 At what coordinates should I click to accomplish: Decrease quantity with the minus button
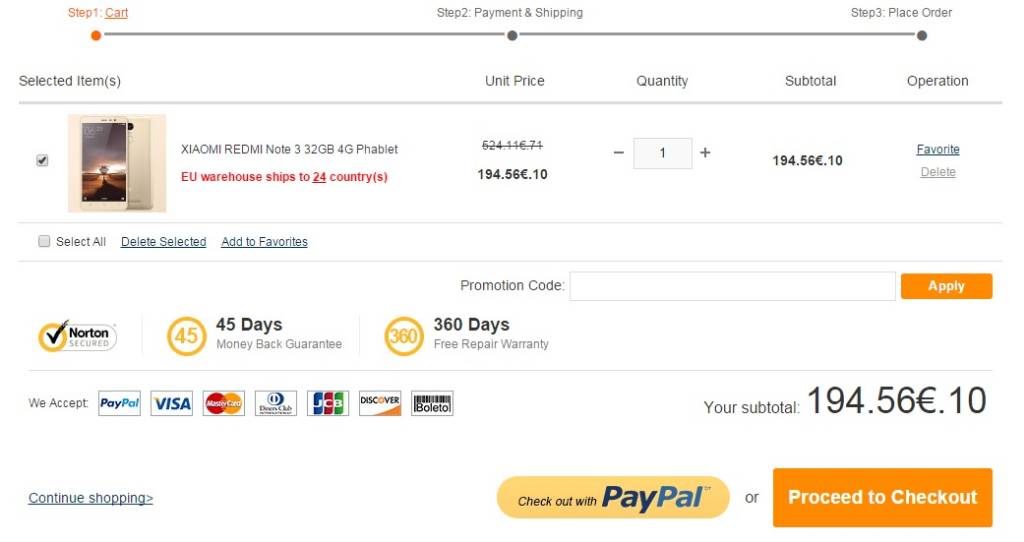tap(618, 153)
